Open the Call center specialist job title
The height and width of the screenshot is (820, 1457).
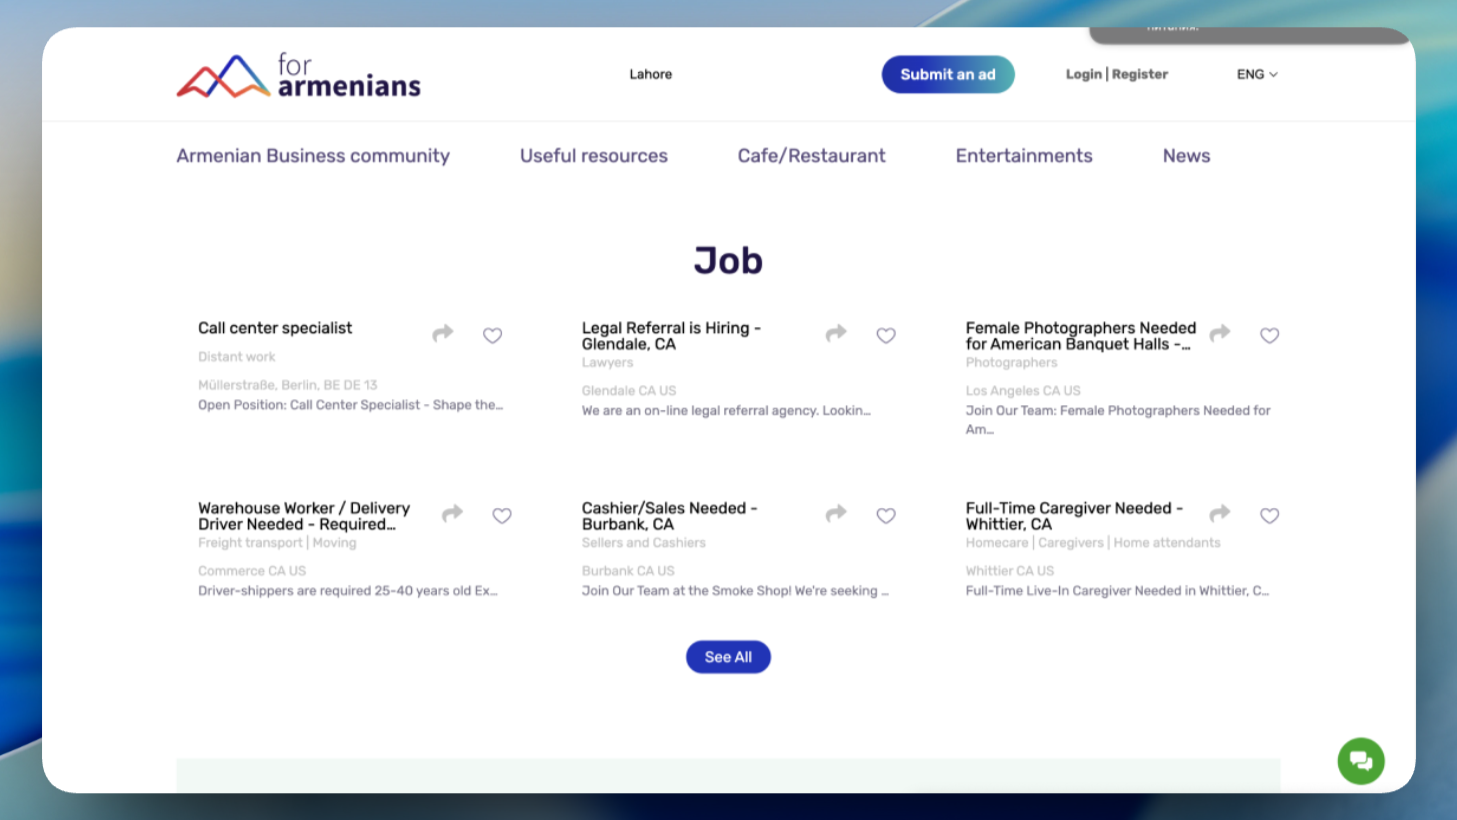(275, 328)
